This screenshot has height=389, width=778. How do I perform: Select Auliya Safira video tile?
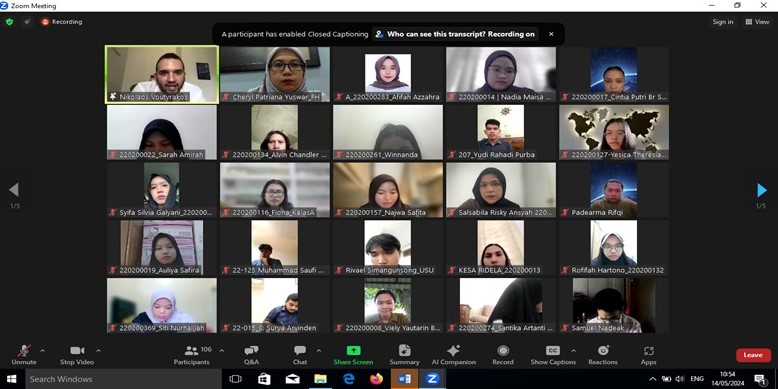click(x=162, y=248)
